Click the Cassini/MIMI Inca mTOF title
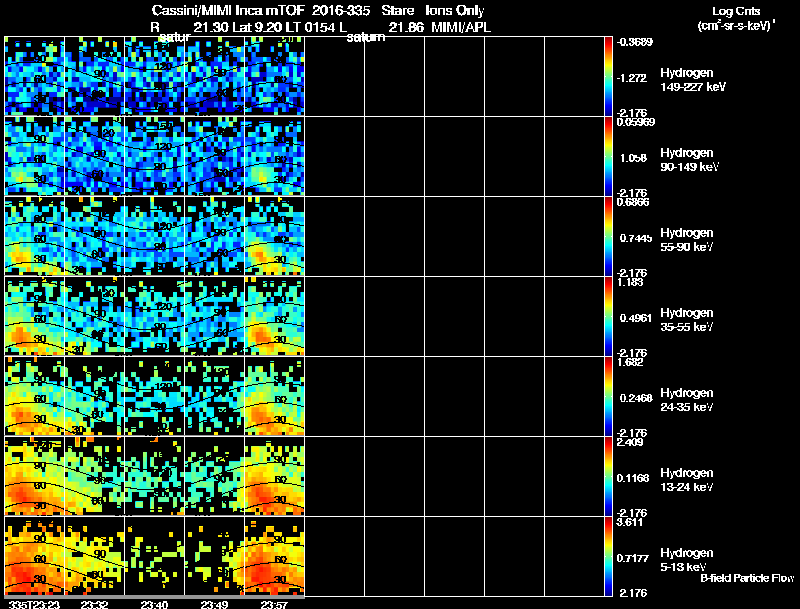This screenshot has width=800, height=609. (228, 11)
